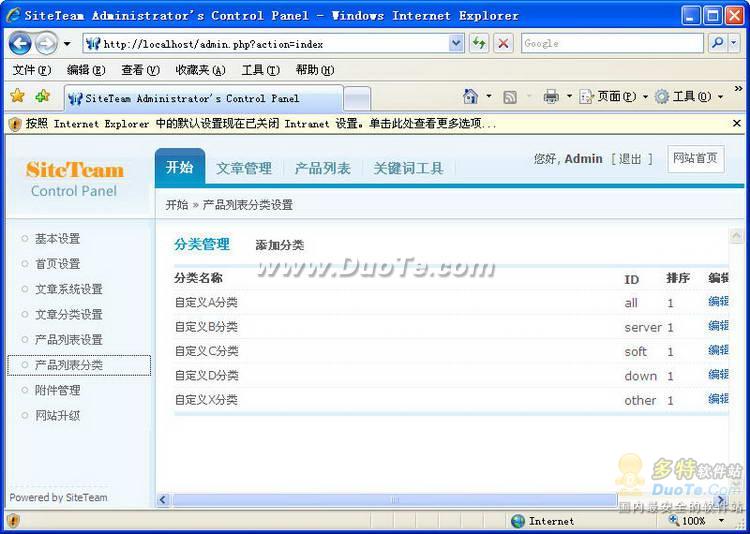Click the server ID cell

(x=643, y=328)
